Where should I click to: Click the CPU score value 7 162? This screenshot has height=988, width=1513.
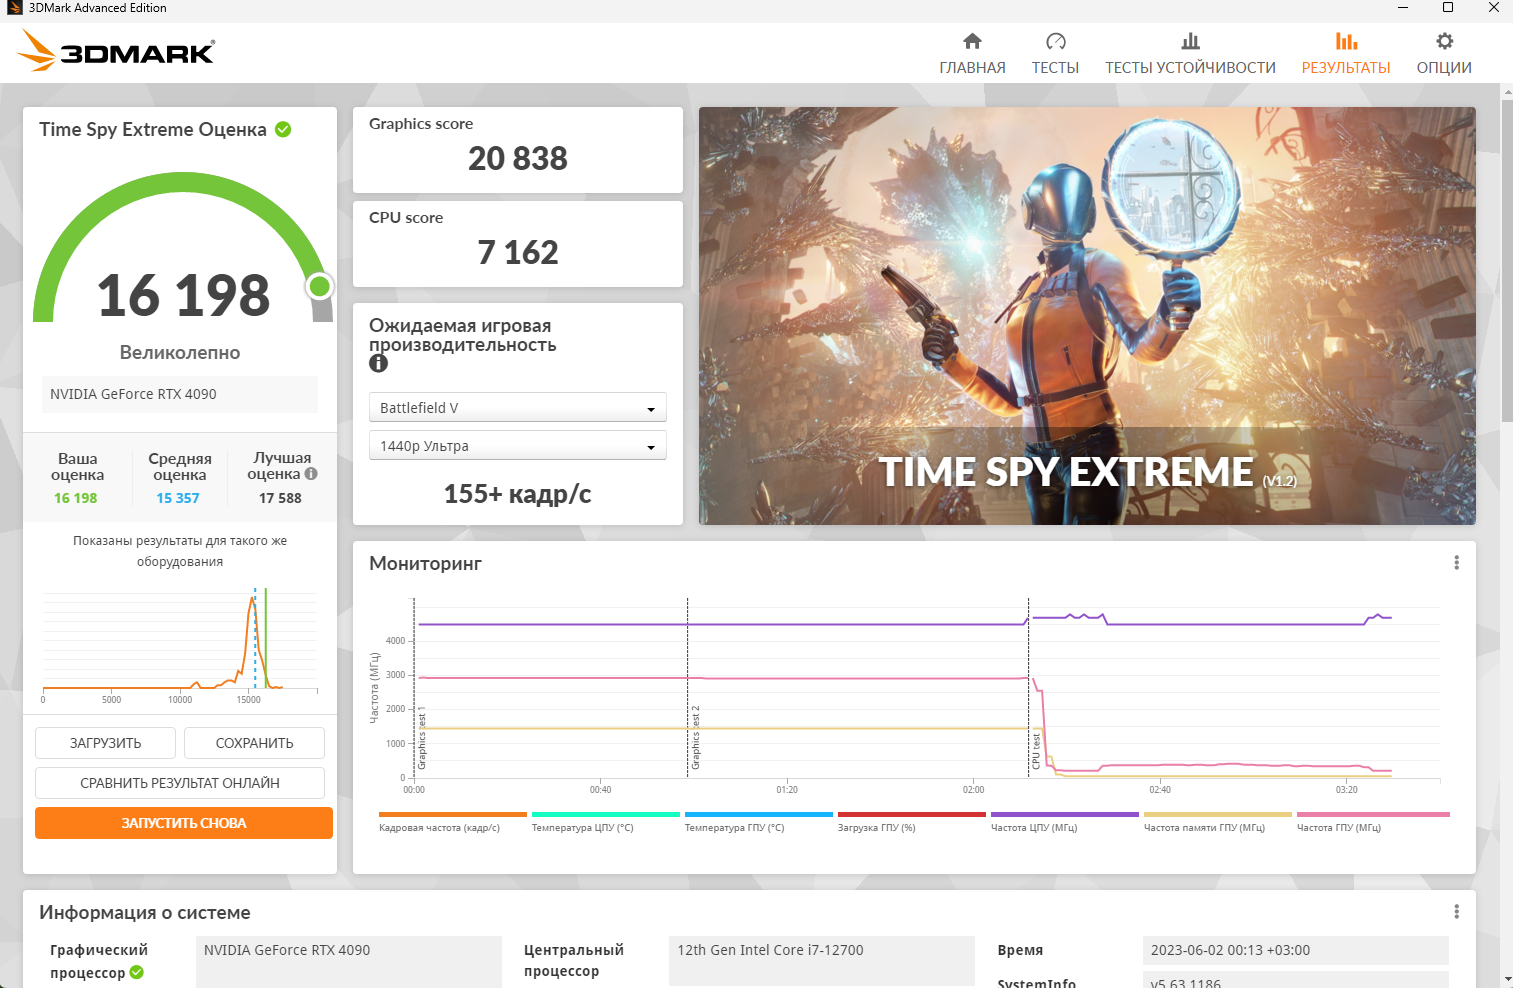[x=518, y=252]
